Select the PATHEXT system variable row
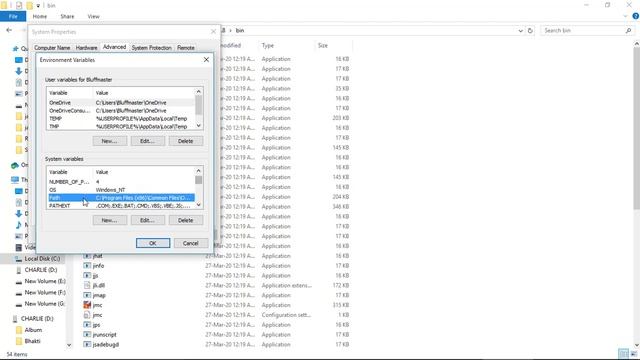Viewport: 640px width, 360px height. pyautogui.click(x=121, y=206)
